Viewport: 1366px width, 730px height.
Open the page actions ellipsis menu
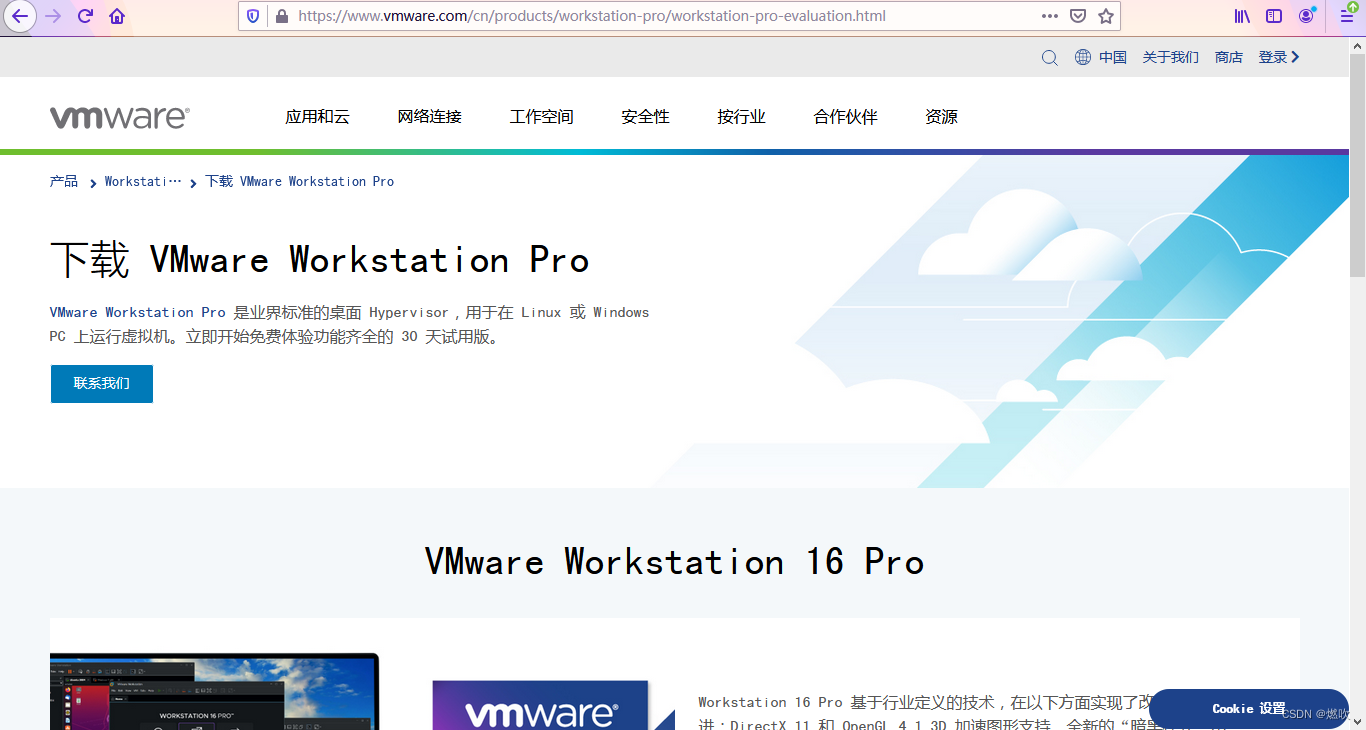tap(1049, 16)
